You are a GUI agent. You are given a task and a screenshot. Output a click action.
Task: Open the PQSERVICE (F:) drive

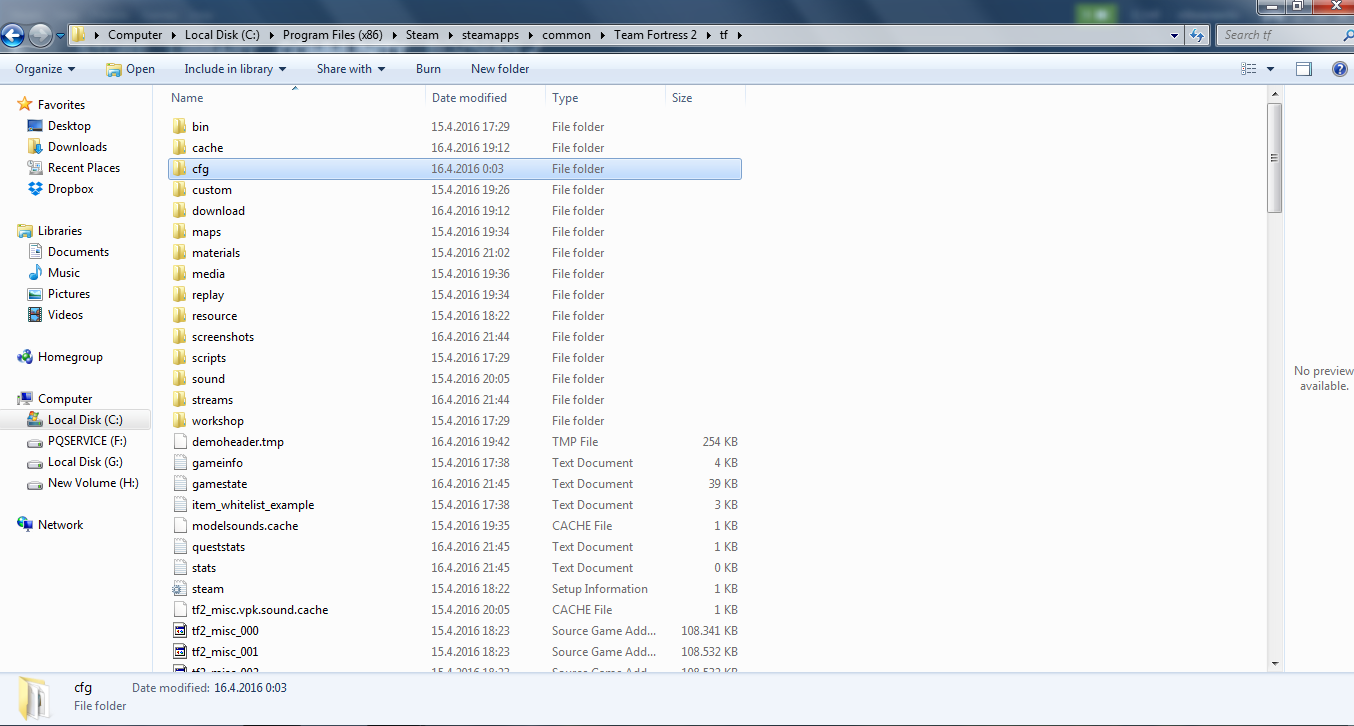tap(87, 441)
